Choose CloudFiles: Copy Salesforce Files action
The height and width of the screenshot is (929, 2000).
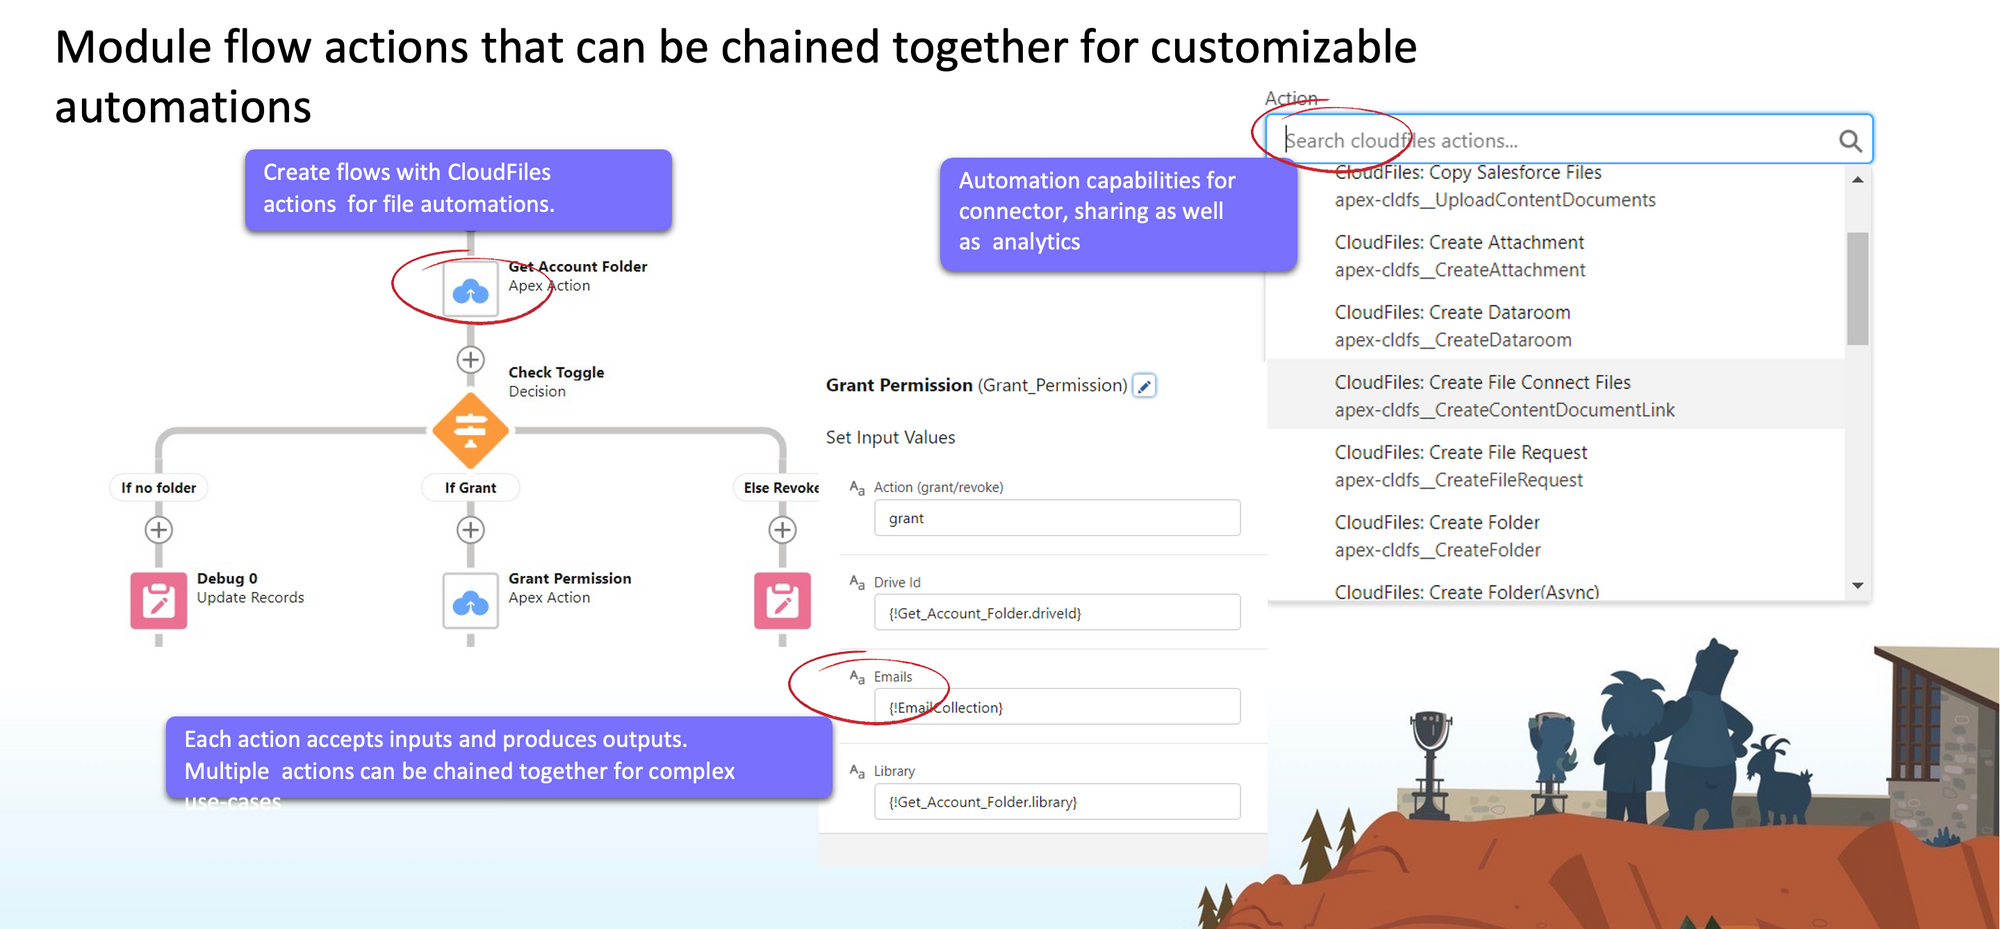pyautogui.click(x=1555, y=186)
